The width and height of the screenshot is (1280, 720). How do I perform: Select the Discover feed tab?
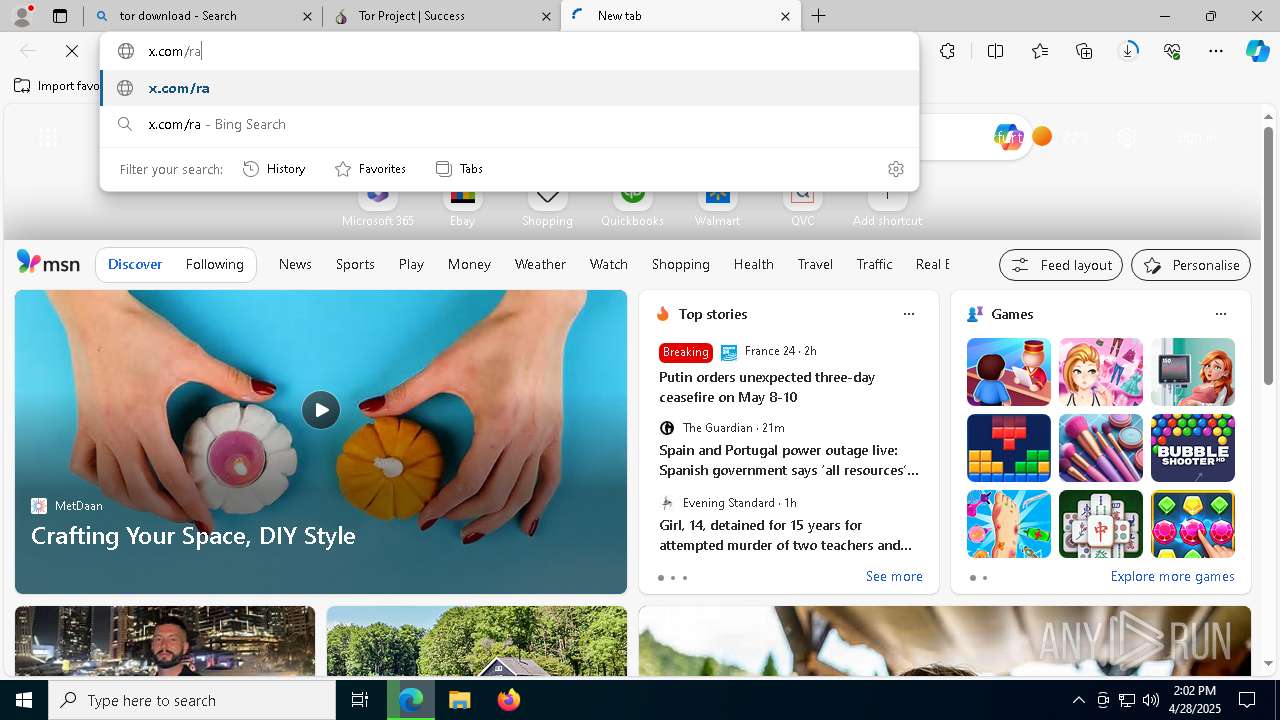coord(135,264)
